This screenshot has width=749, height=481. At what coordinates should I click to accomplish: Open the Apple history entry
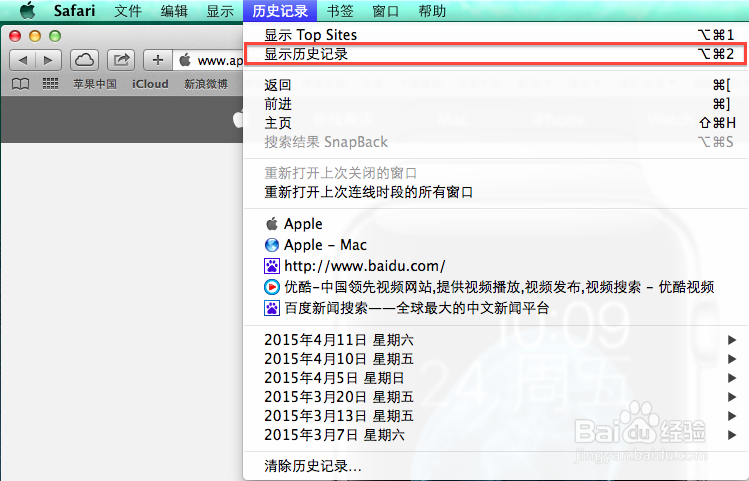click(495, 224)
